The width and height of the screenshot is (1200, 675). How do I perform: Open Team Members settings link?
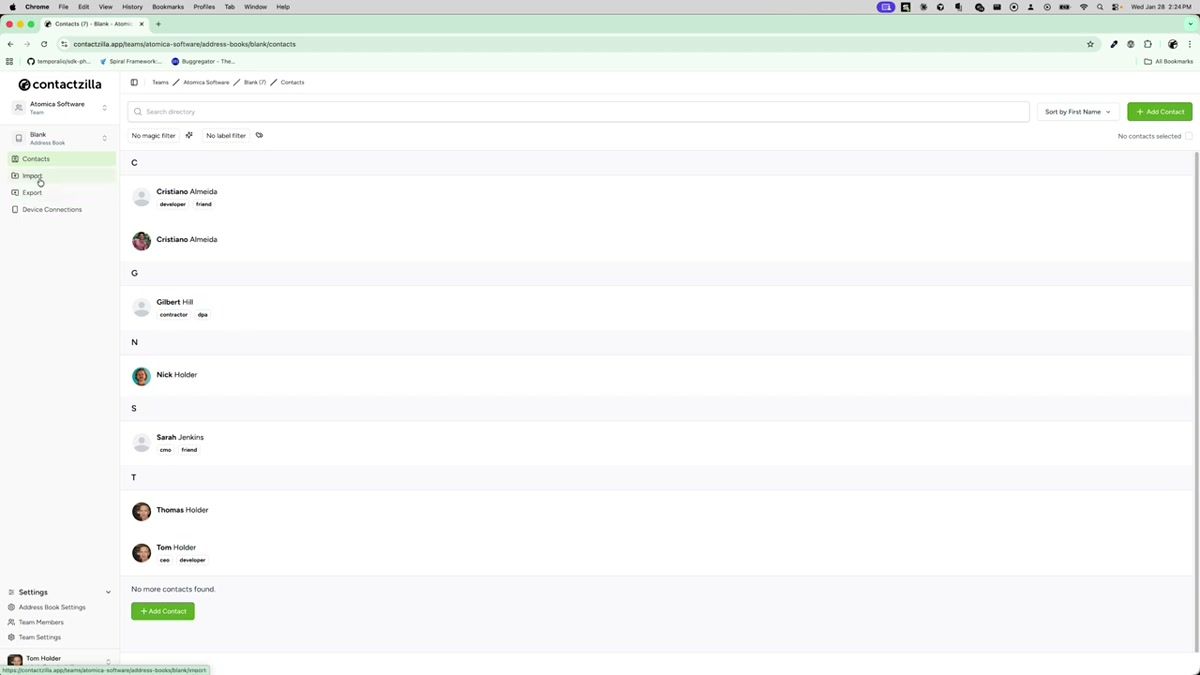(40, 621)
